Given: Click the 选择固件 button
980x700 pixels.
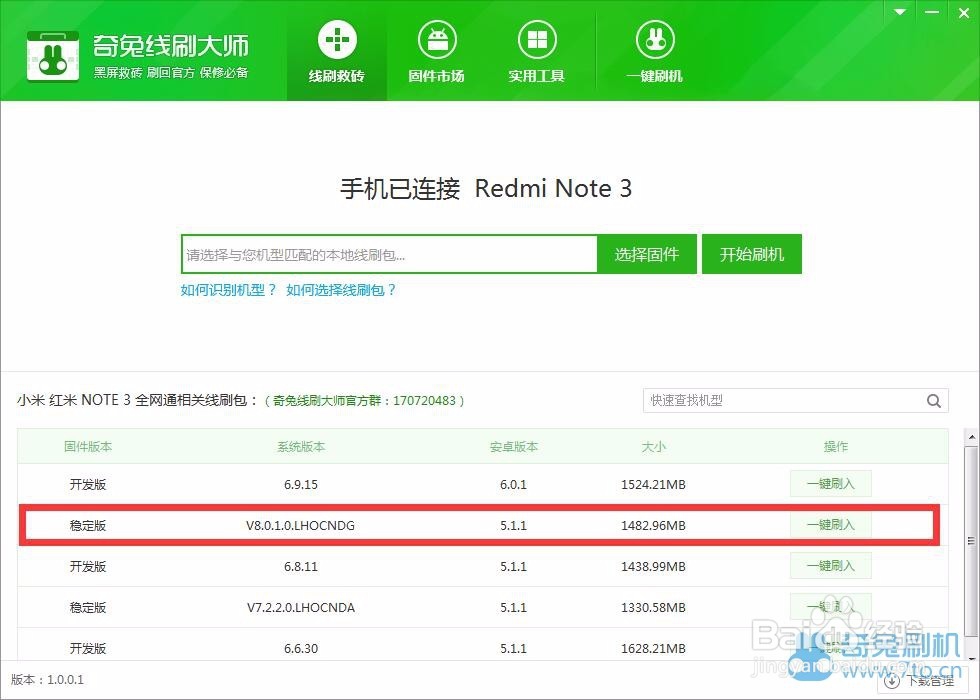Looking at the screenshot, I should click(x=647, y=254).
